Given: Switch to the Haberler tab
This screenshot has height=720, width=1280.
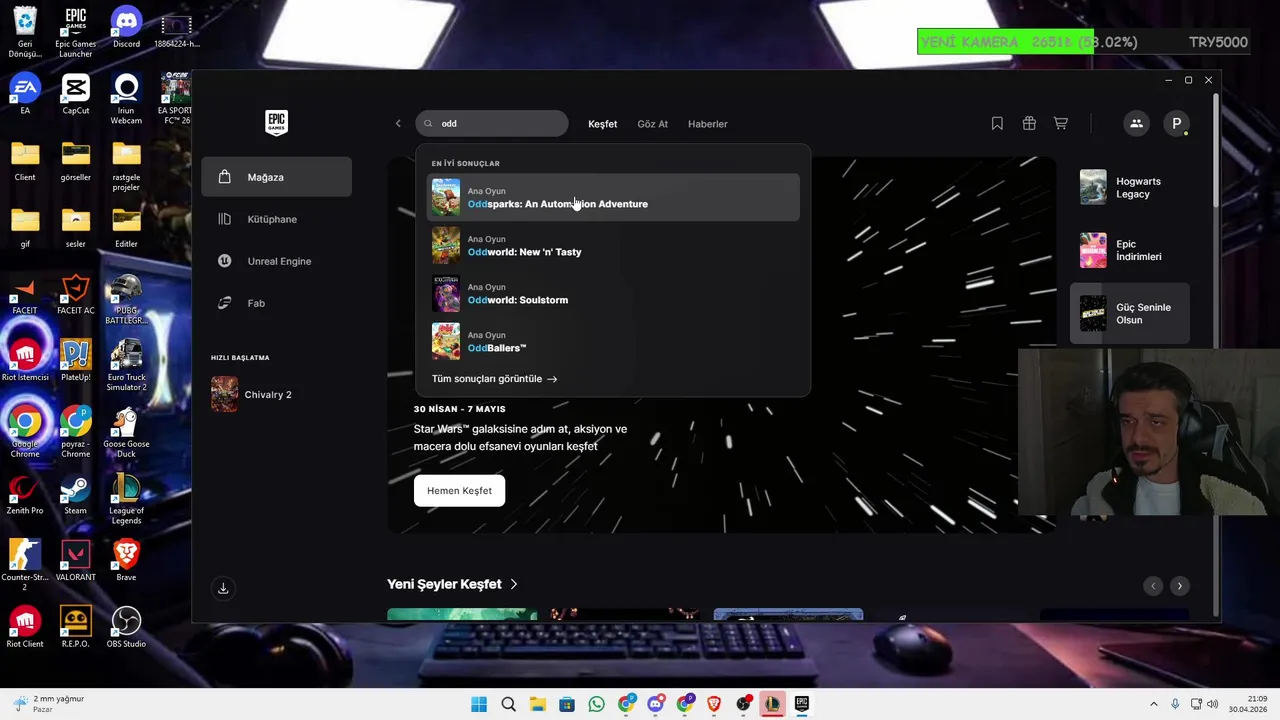Looking at the screenshot, I should coord(707,124).
